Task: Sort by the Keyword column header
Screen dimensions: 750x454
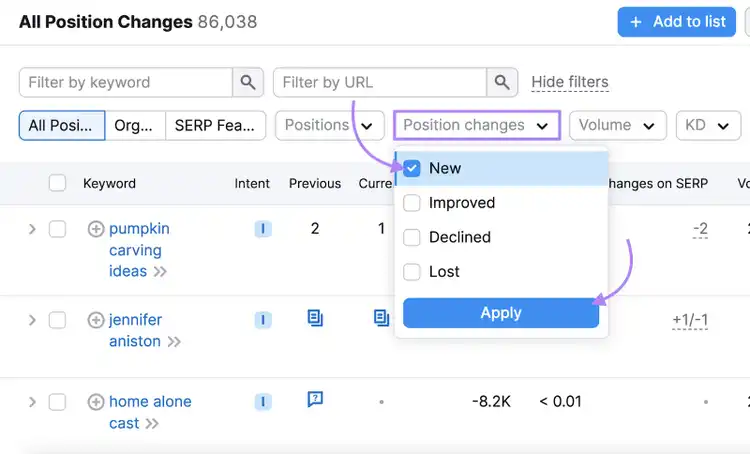Action: [110, 183]
